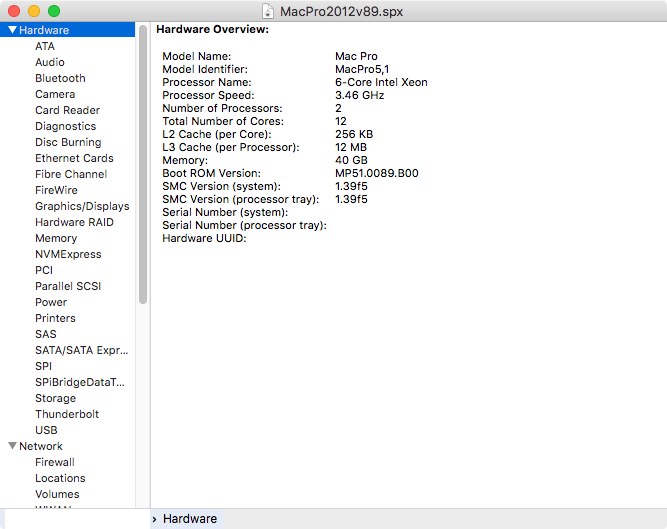667x529 pixels.
Task: View Hardware RAID details
Action: tap(74, 222)
